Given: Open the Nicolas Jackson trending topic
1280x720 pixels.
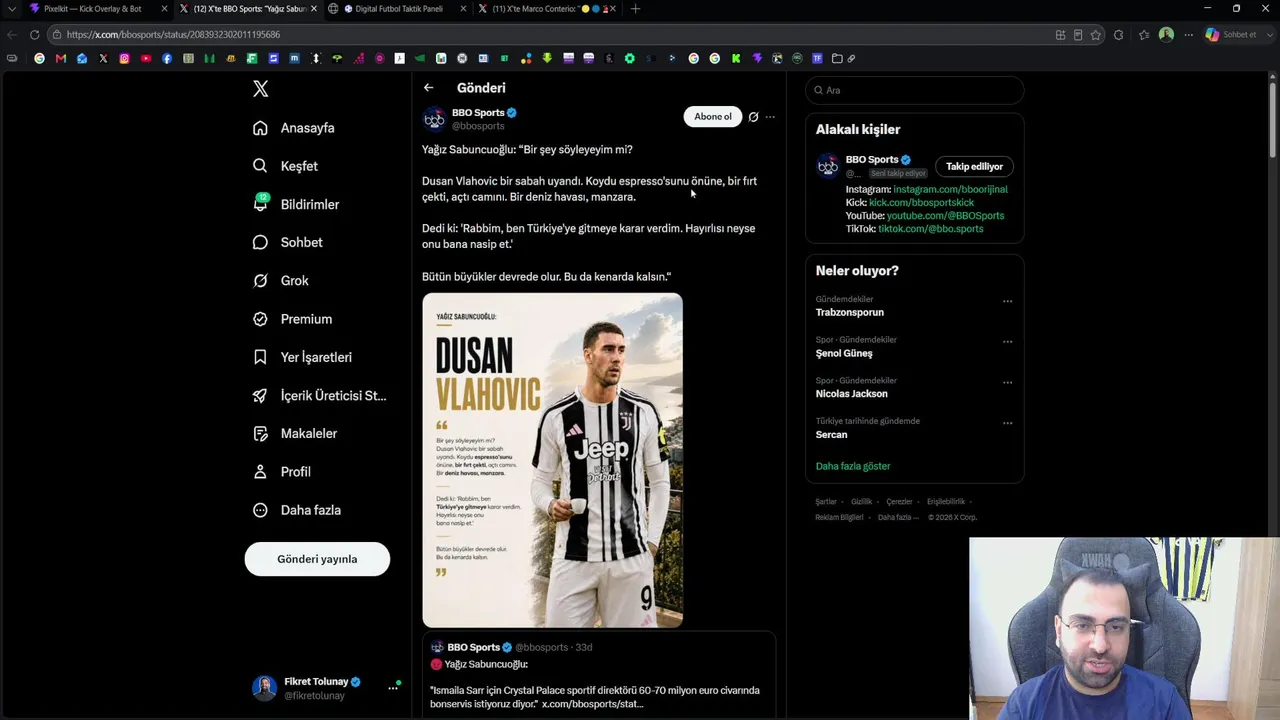Looking at the screenshot, I should click(852, 394).
